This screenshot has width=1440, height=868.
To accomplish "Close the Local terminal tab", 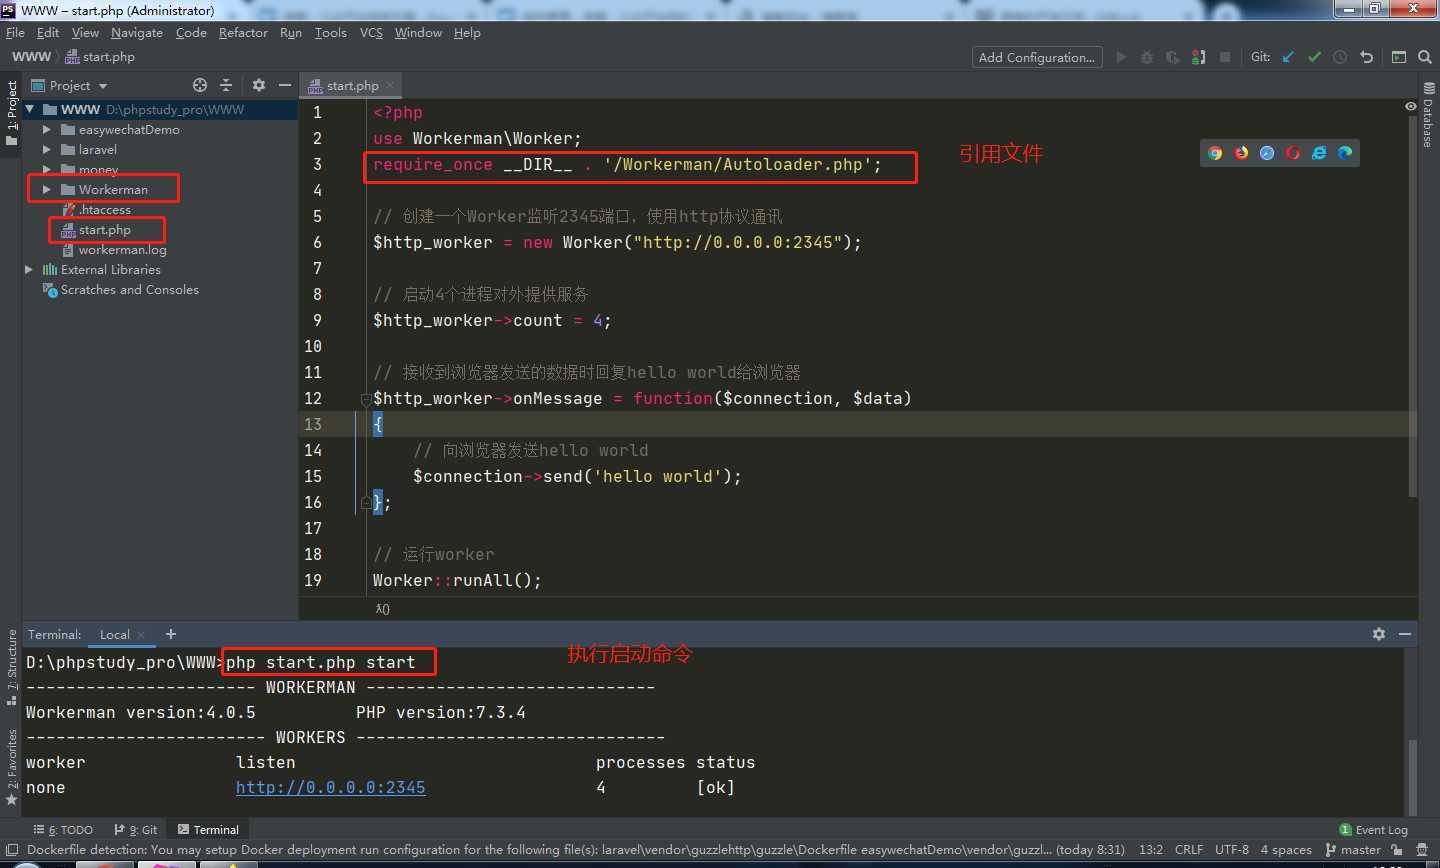I will (x=141, y=635).
